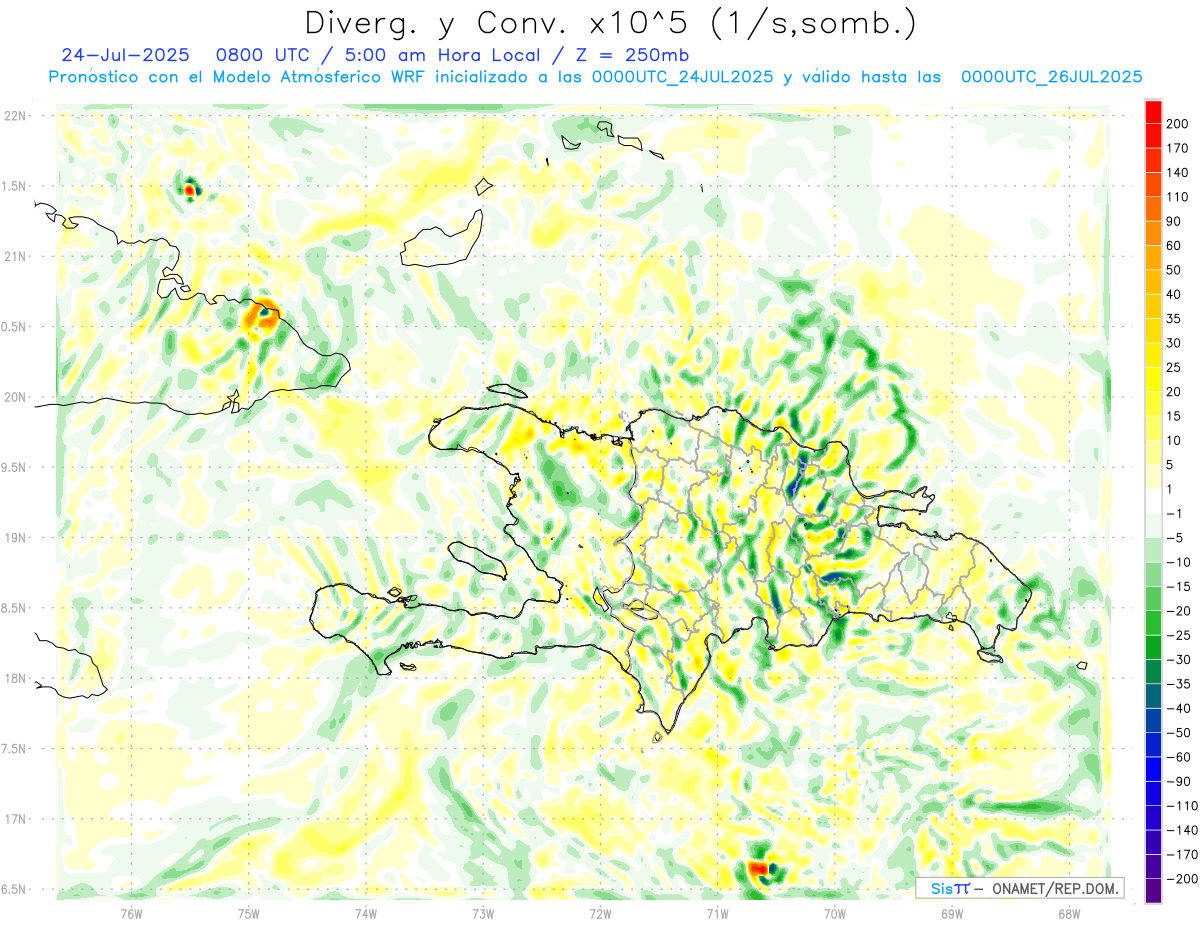Click the '6.5N' latitude label
This screenshot has width=1200, height=927.
tap(14, 890)
